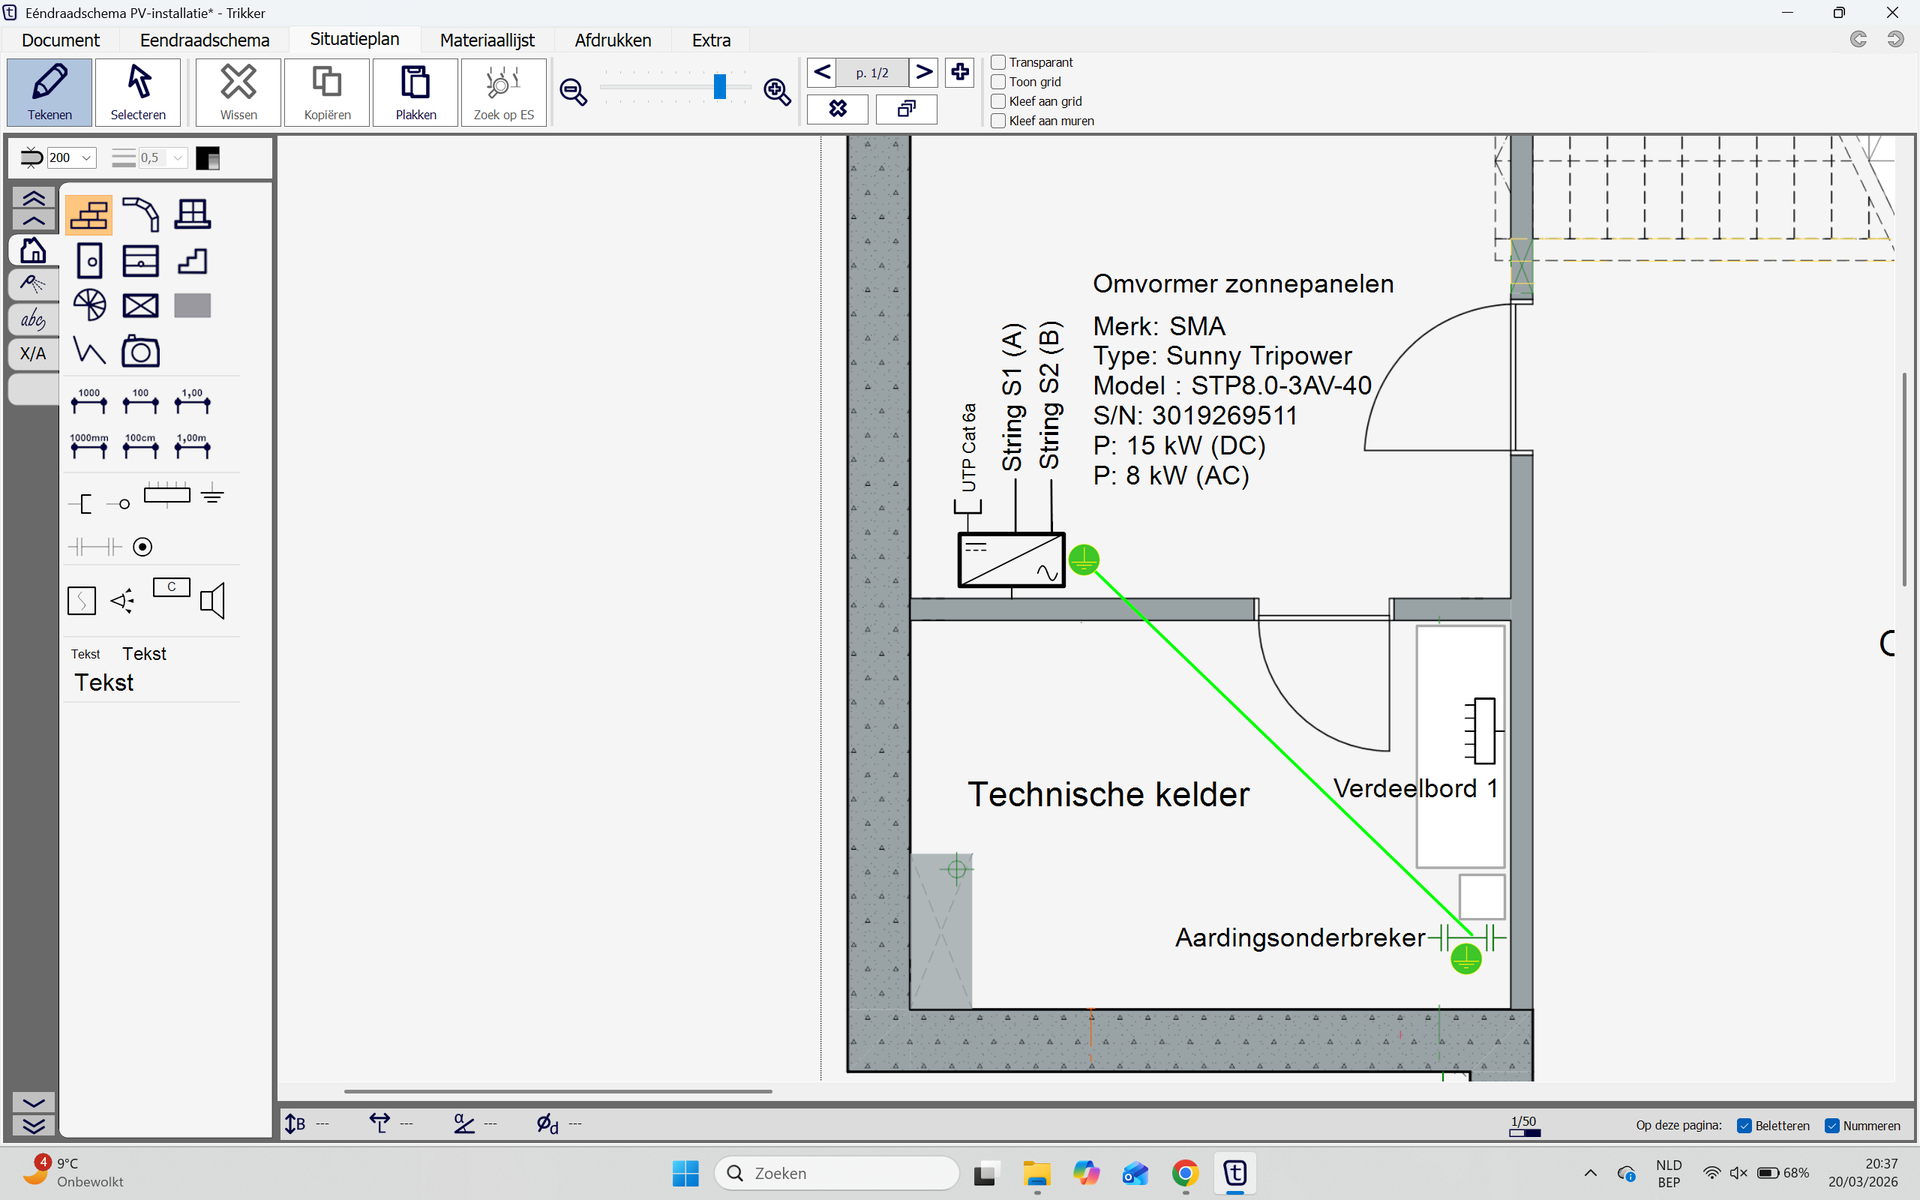Select the speaker symbol in the palette
Viewport: 1920px width, 1200px height.
tap(213, 601)
